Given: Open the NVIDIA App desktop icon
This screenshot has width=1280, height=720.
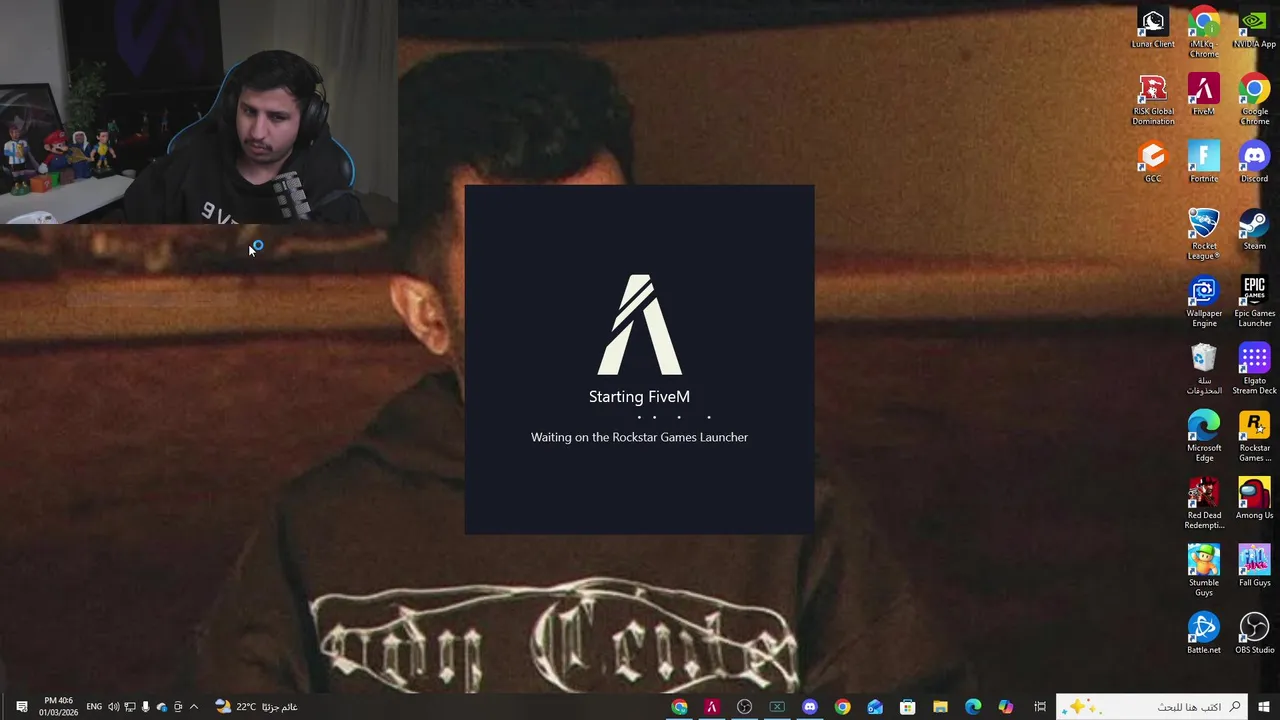Looking at the screenshot, I should pos(1254,29).
